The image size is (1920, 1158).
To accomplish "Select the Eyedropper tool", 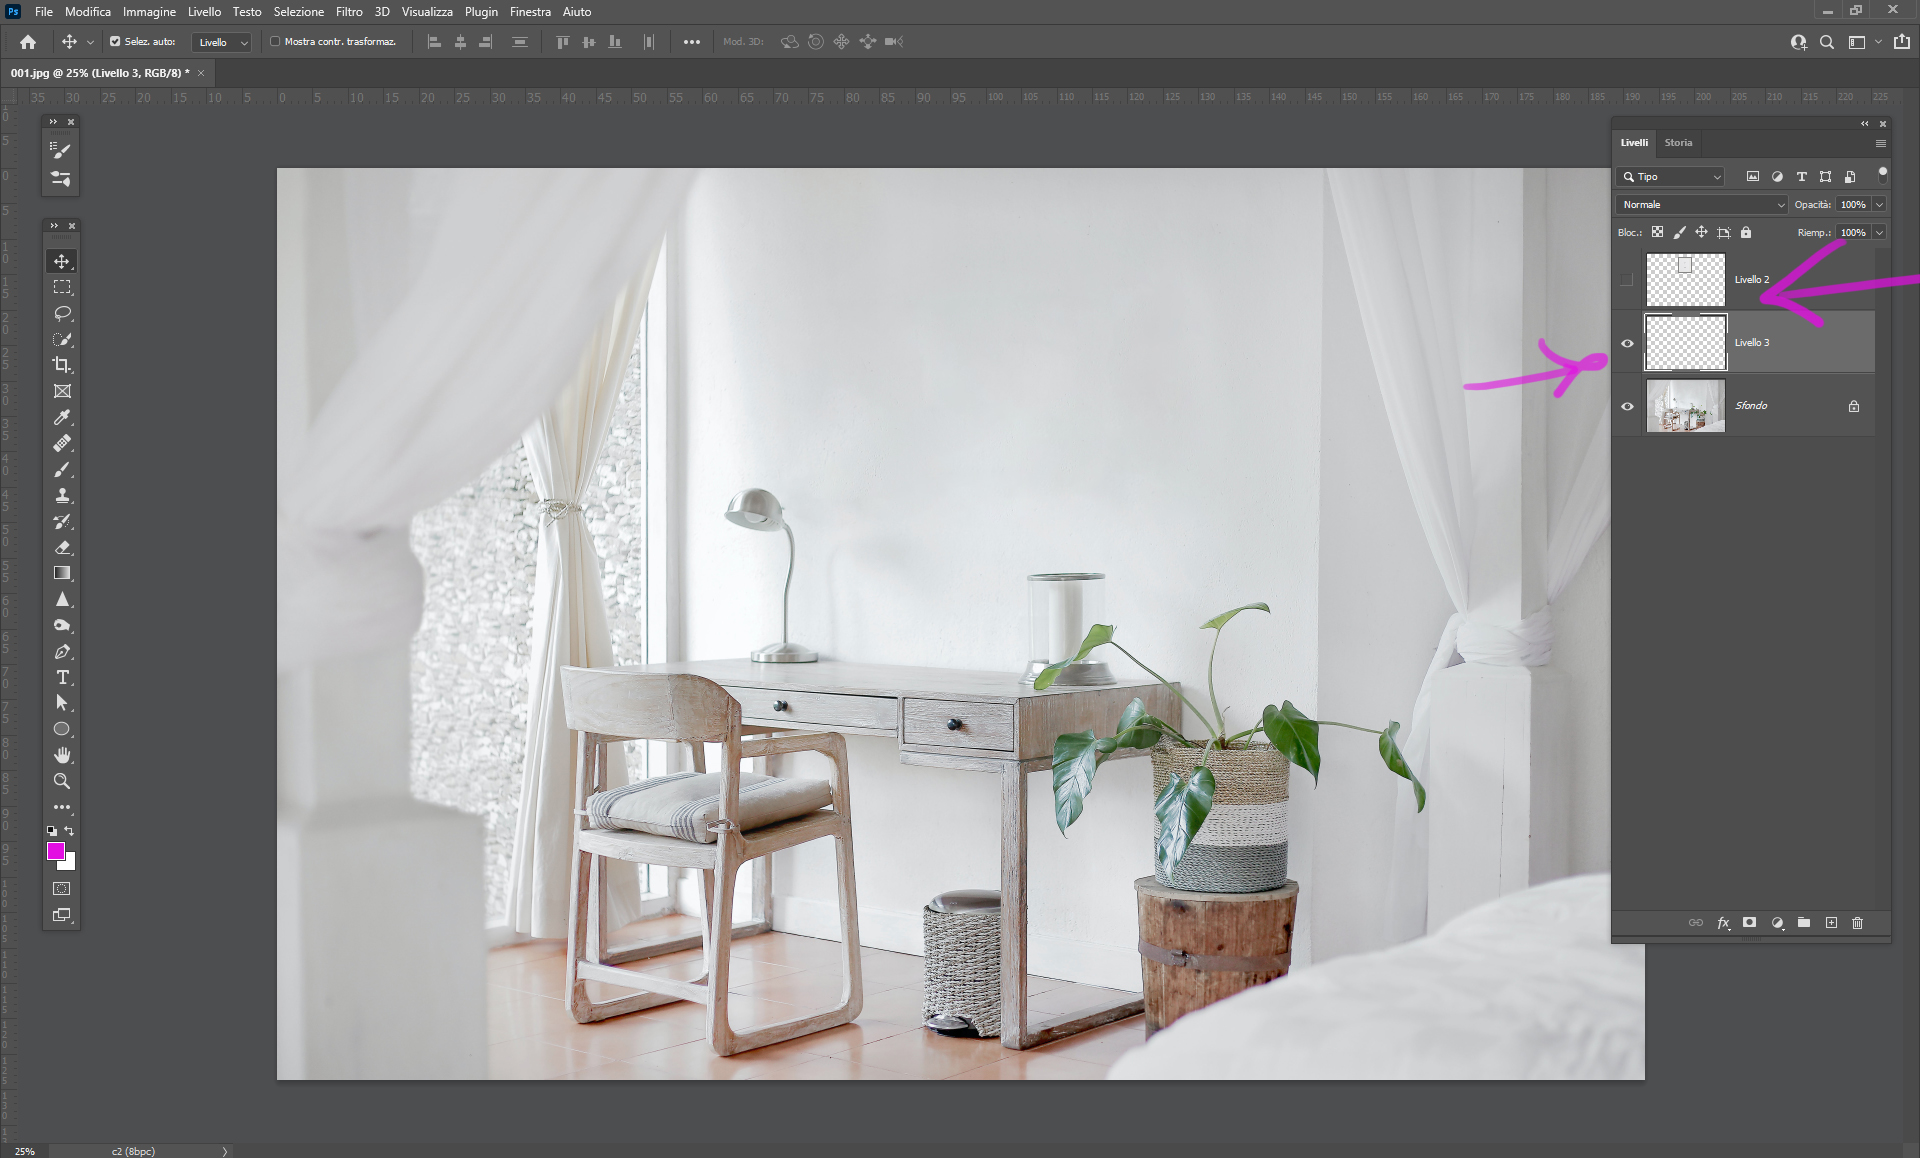I will click(62, 417).
